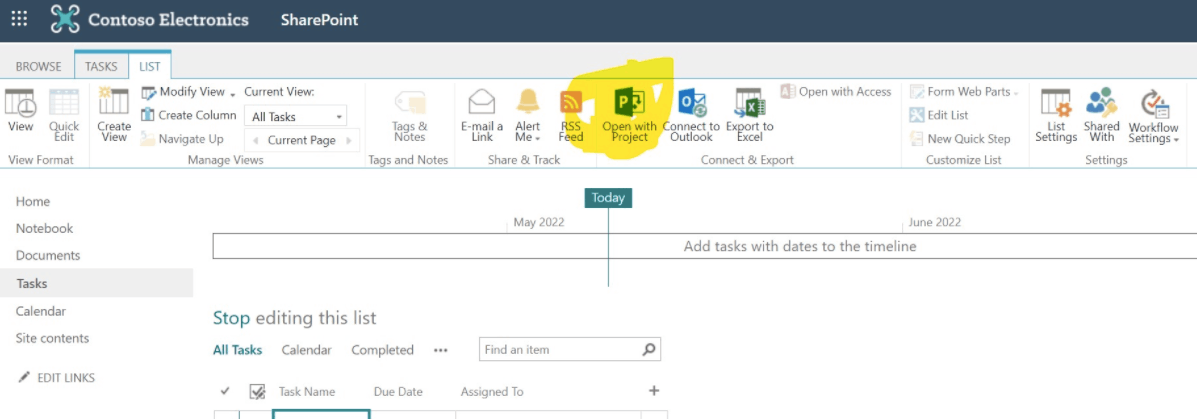Image resolution: width=1197 pixels, height=419 pixels.
Task: Open Calendar in left navigation
Action: (x=40, y=311)
